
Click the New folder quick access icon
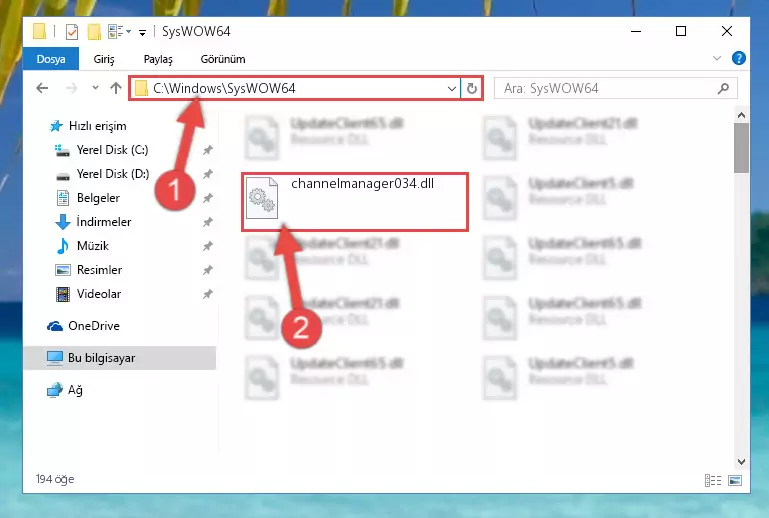click(94, 32)
